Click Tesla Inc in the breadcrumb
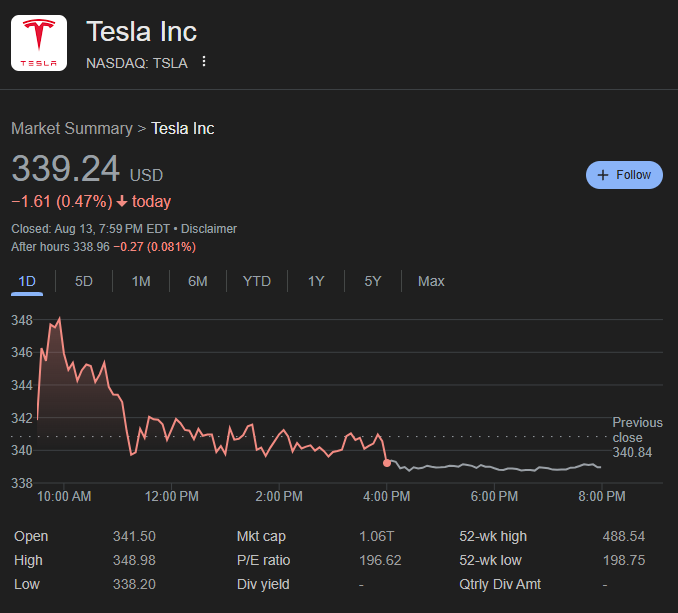 [182, 128]
